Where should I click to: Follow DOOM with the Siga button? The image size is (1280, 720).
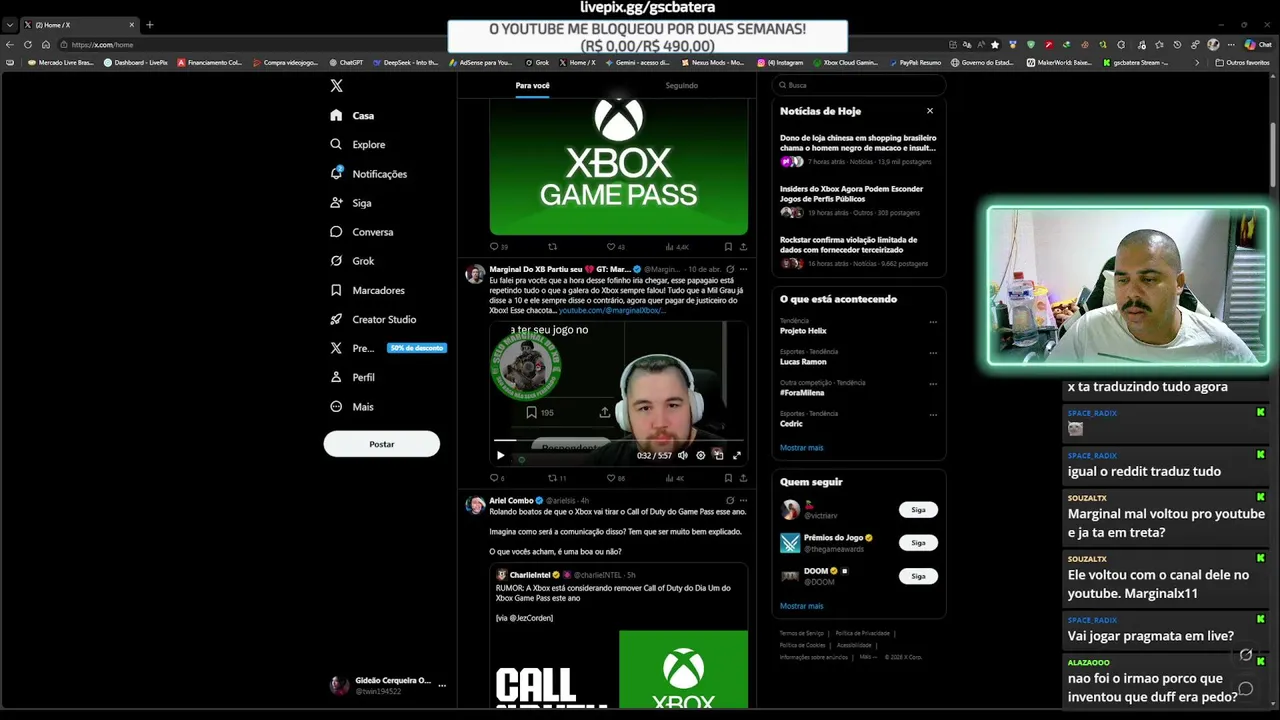[x=918, y=576]
